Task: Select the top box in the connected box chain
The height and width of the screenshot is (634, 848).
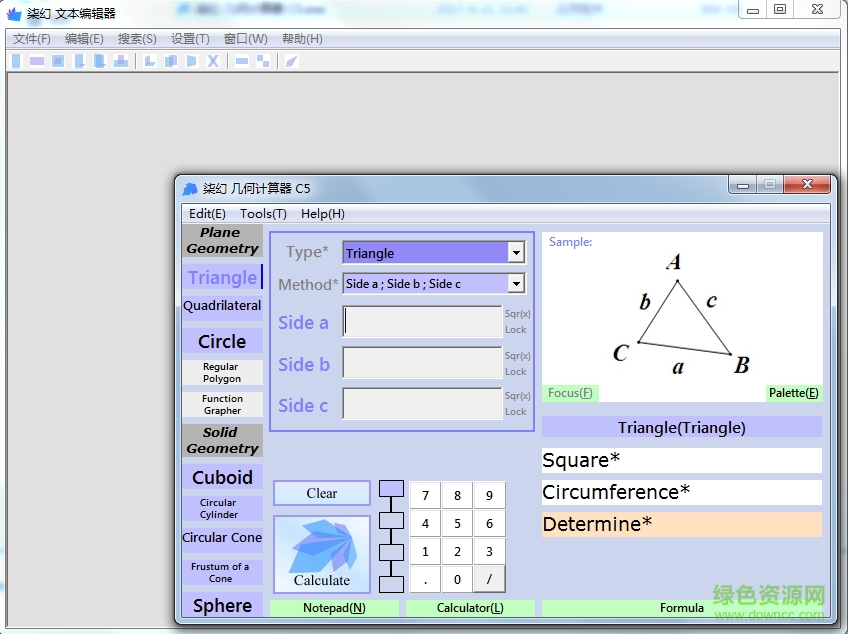Action: [x=392, y=489]
